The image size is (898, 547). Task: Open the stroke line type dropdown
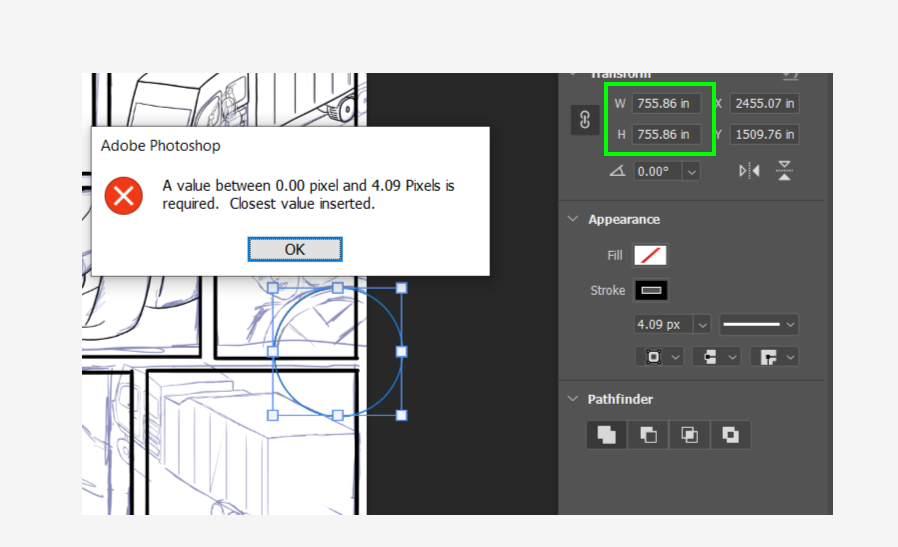click(x=758, y=325)
